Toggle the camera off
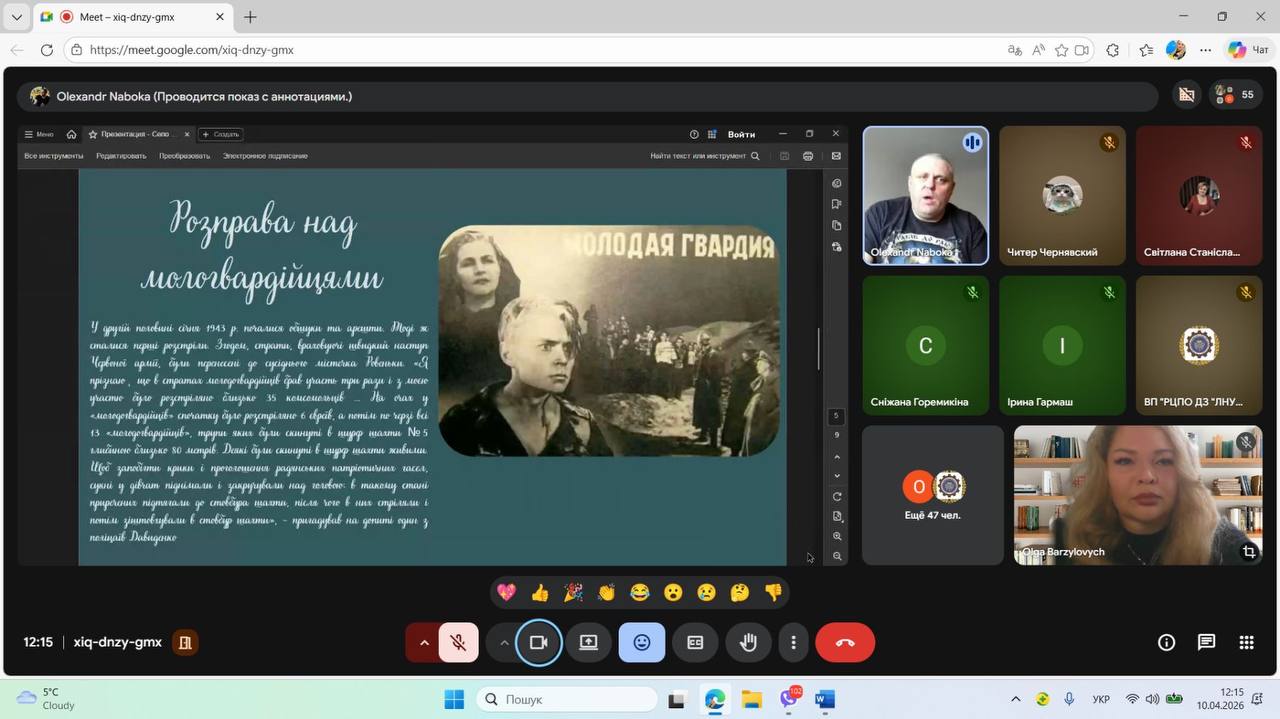 click(538, 643)
